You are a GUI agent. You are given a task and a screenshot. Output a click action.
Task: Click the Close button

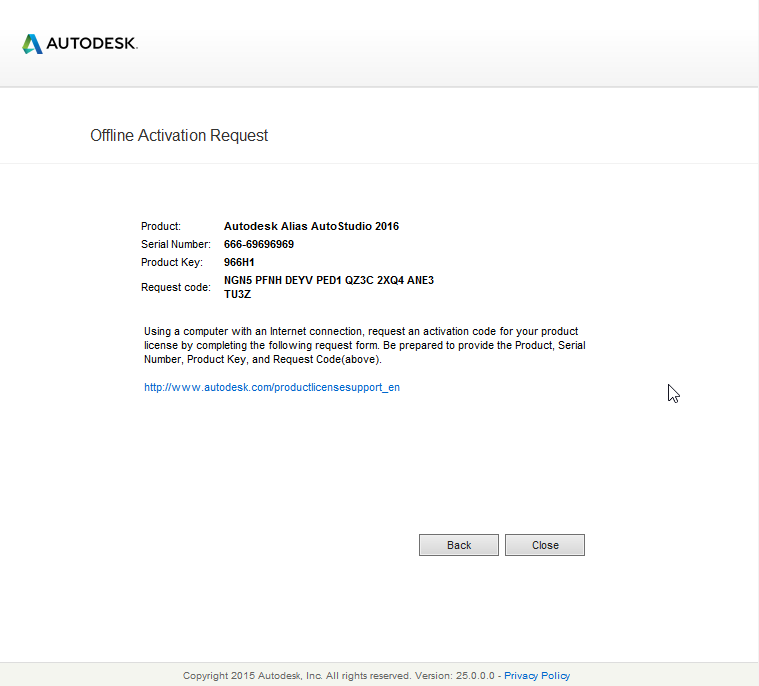click(x=545, y=545)
